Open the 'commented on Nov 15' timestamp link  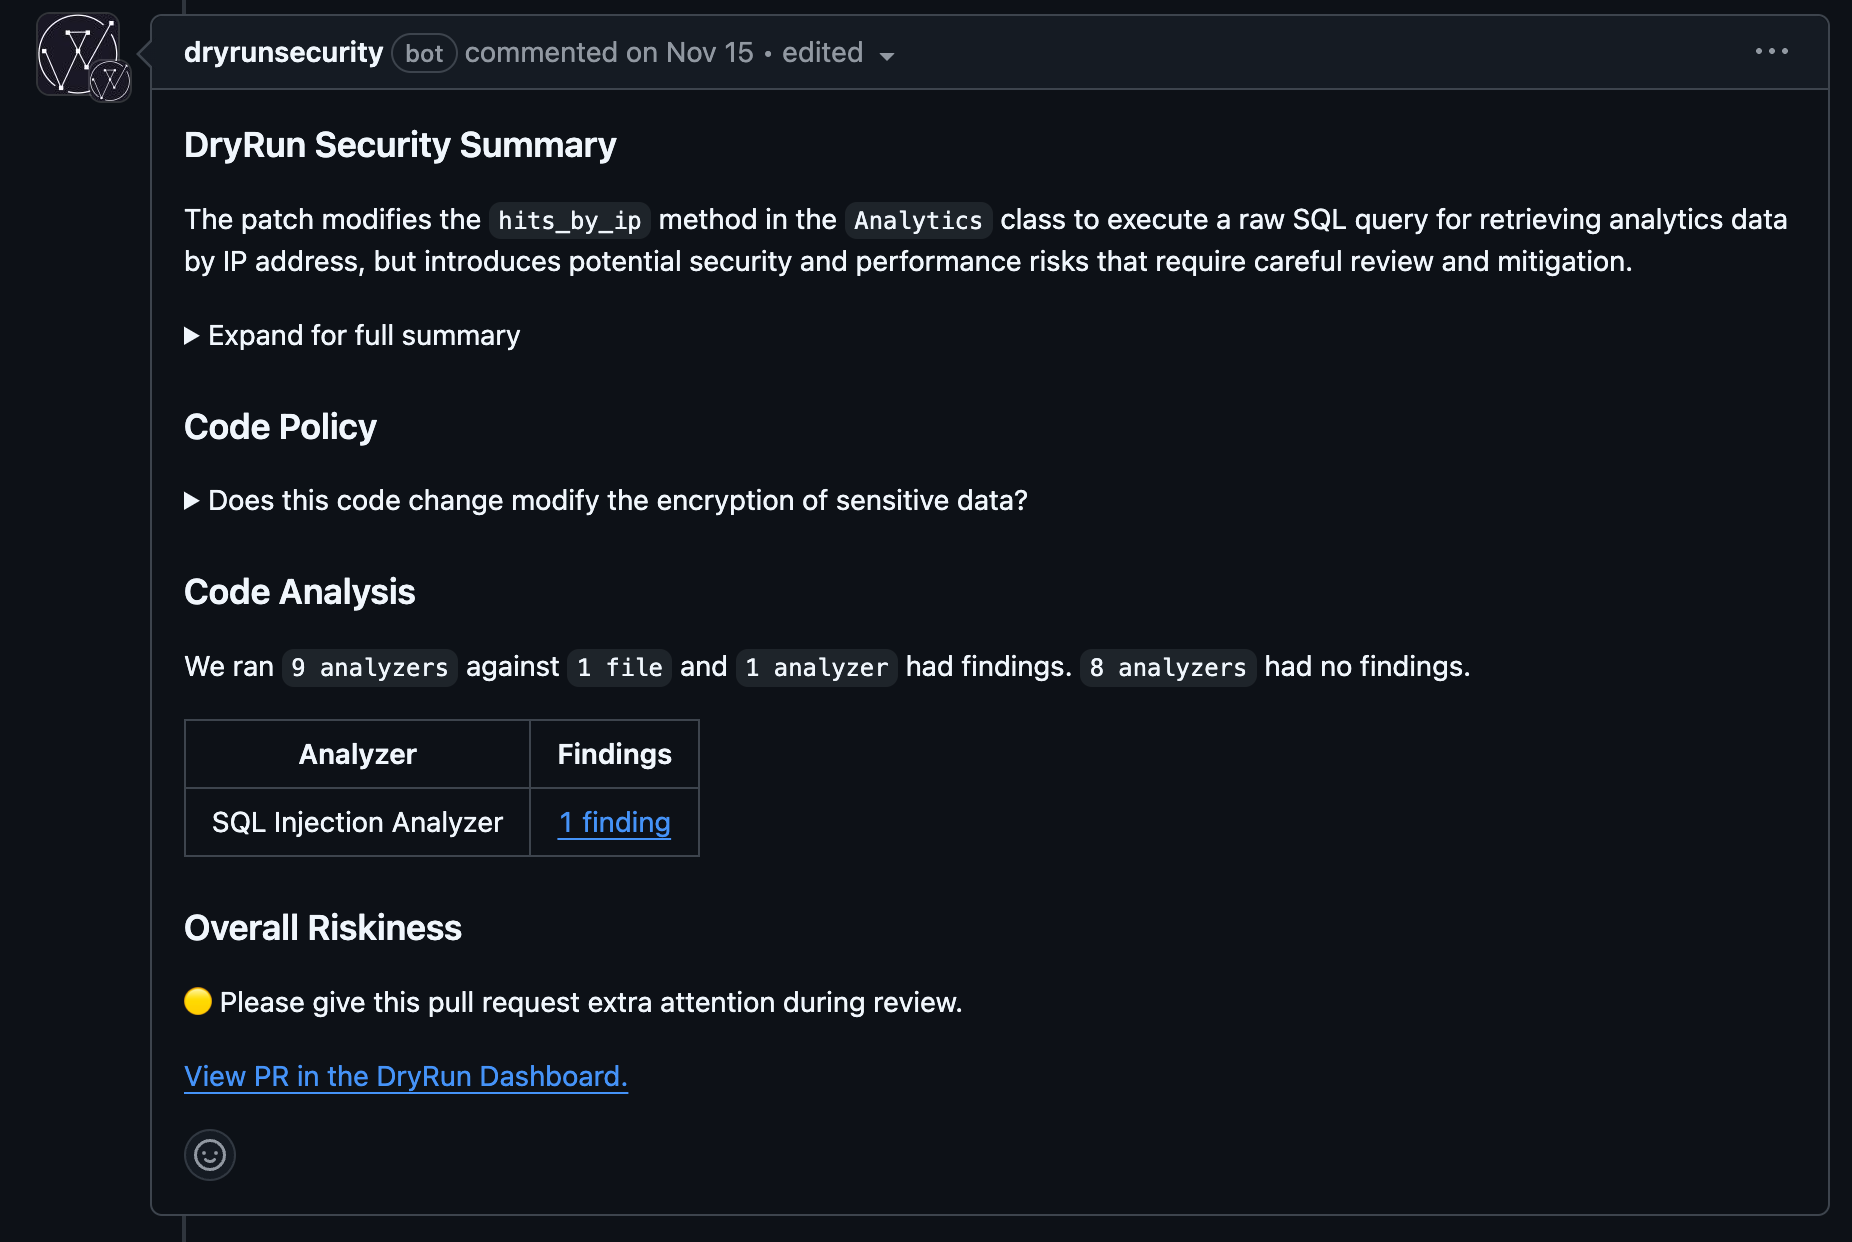tap(609, 52)
